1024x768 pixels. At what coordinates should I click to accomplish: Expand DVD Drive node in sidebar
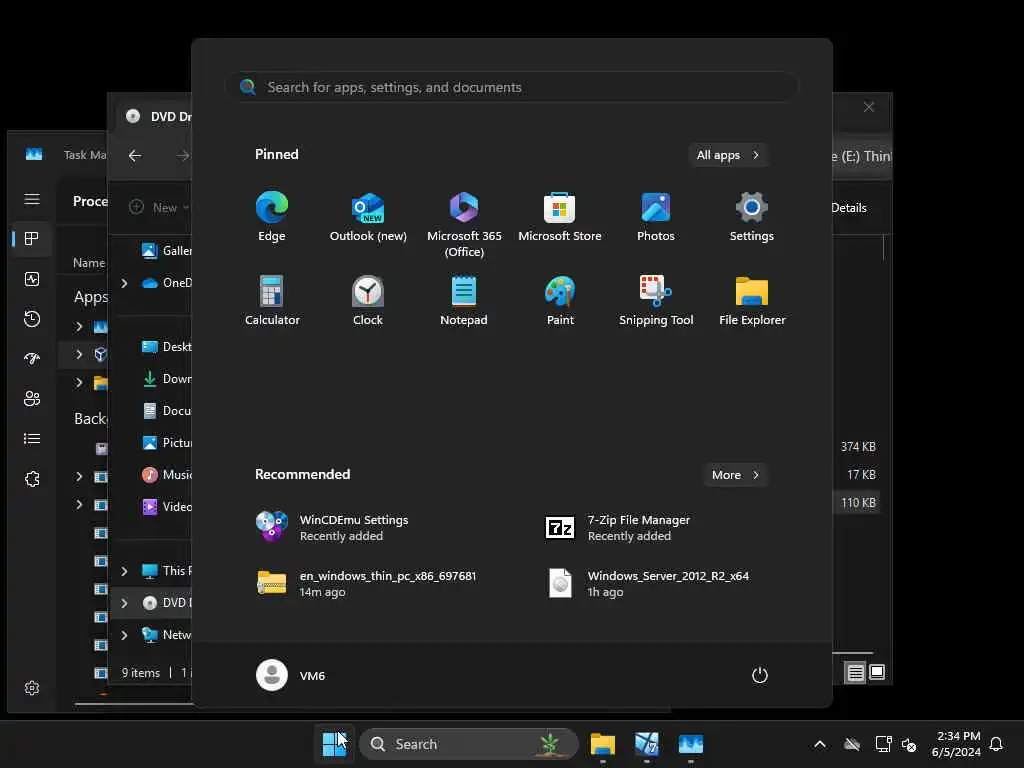coord(124,603)
